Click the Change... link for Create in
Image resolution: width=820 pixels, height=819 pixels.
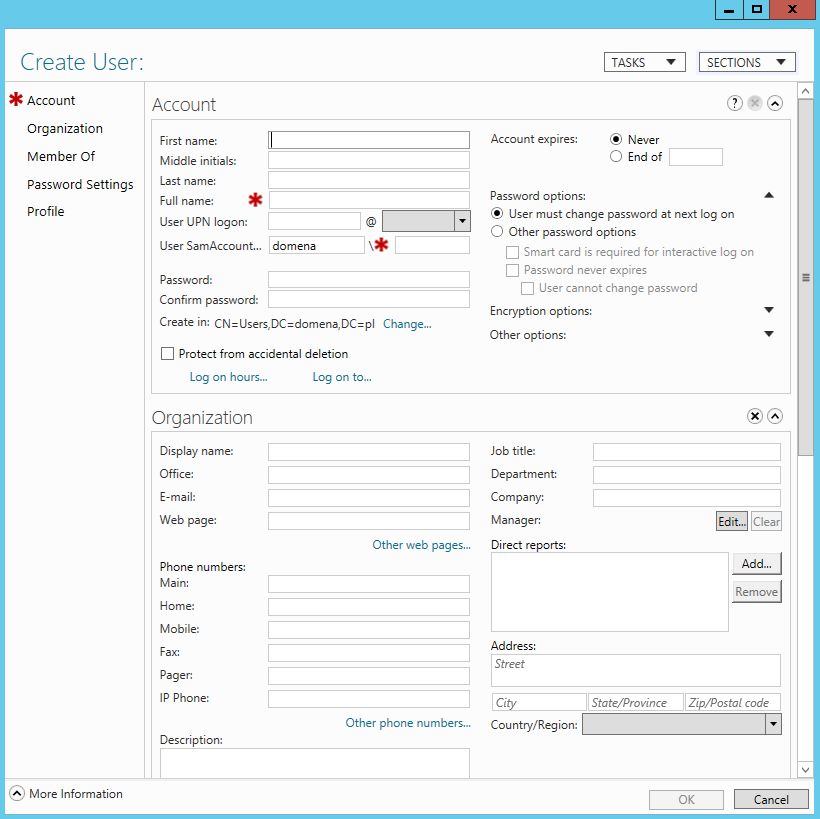pyautogui.click(x=407, y=324)
